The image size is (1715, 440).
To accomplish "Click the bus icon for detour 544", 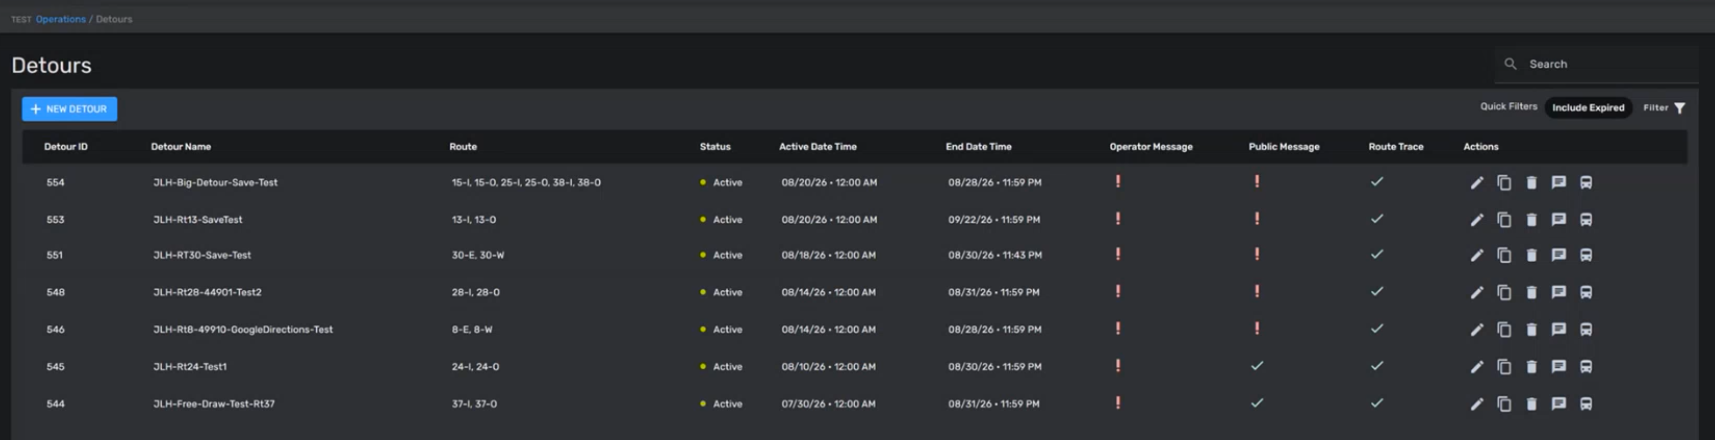I will 1586,404.
